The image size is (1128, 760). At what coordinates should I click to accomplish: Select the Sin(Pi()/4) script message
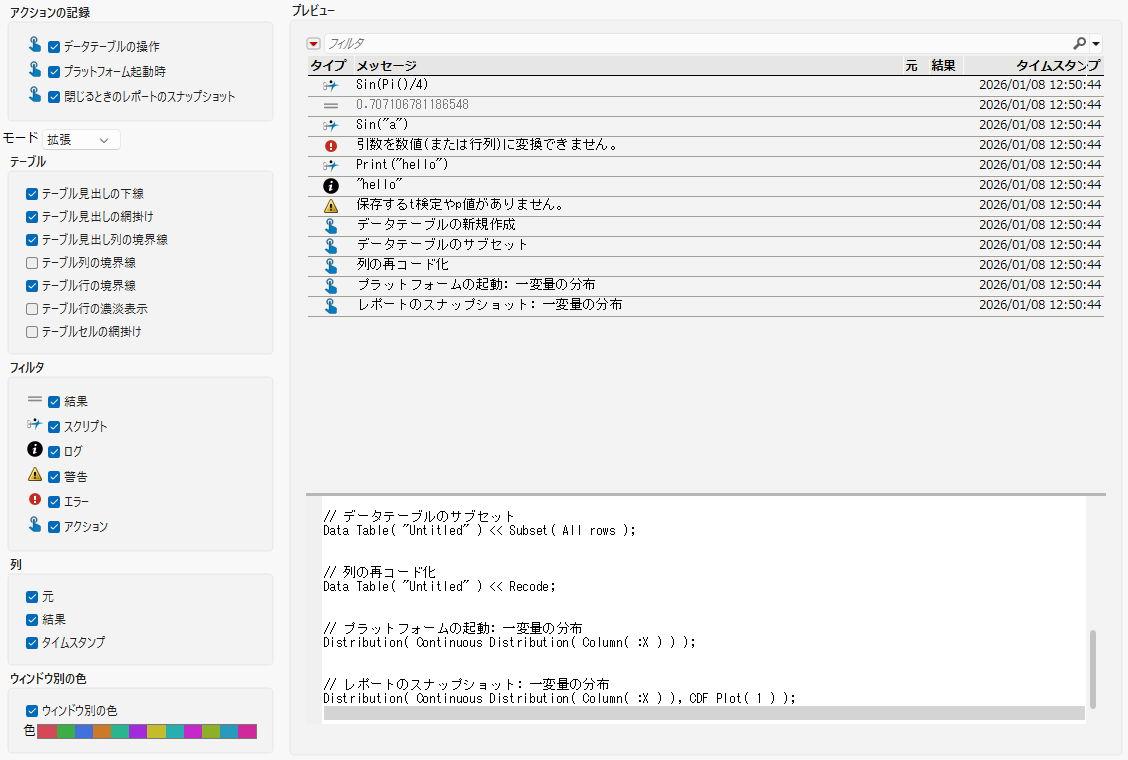pos(392,84)
